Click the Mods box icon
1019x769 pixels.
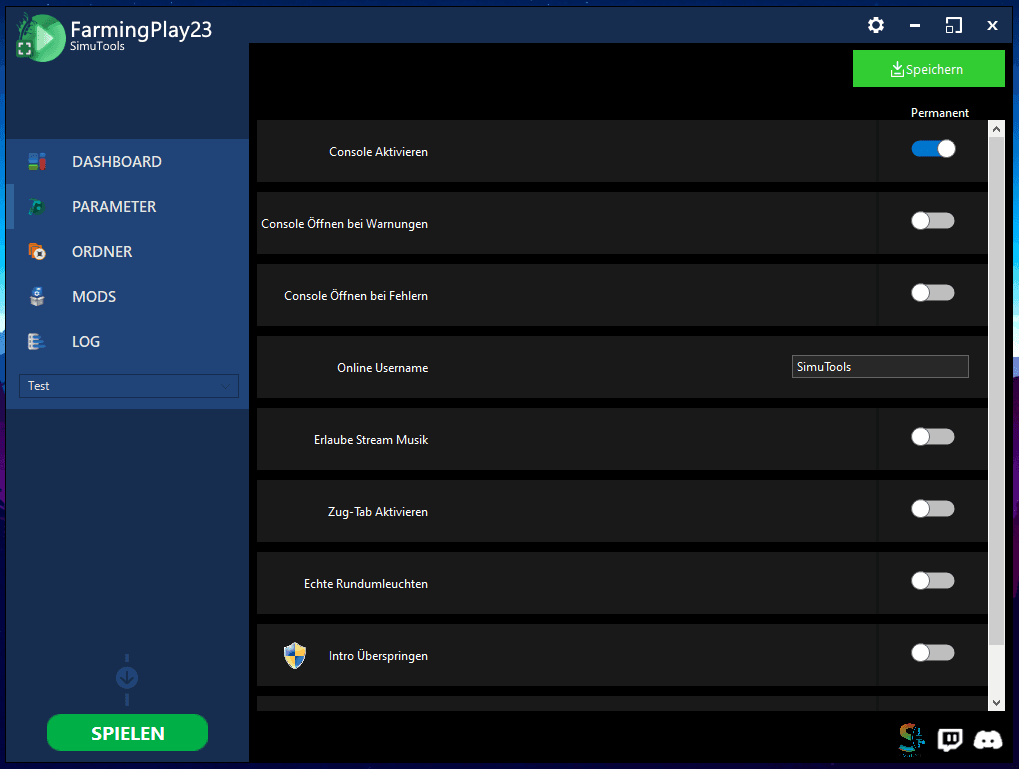[37, 296]
